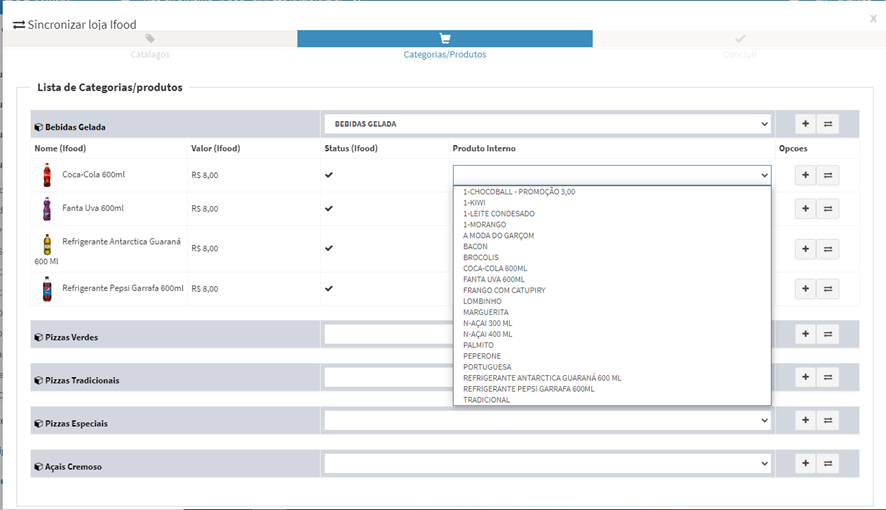Click the swap icon in Açais Cremoso row
886x510 pixels.
828,464
